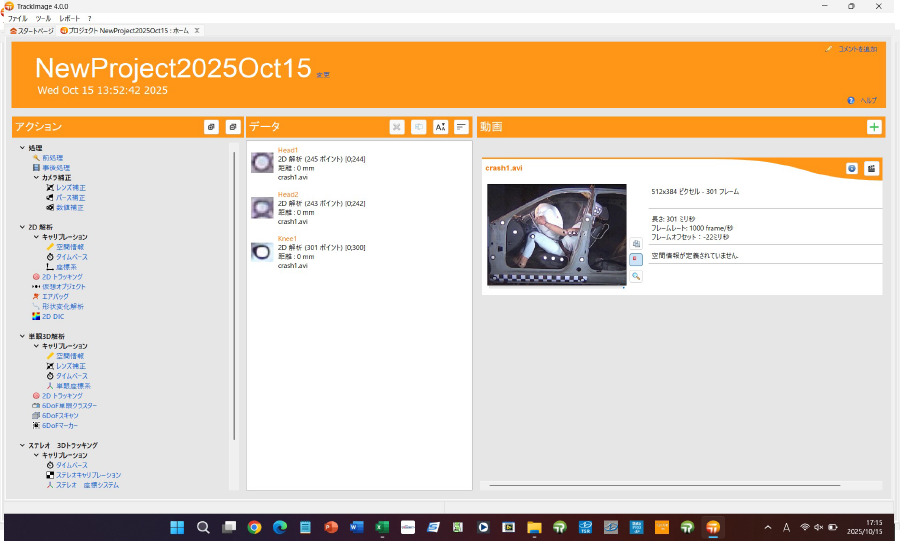Open Excel from the Windows taskbar

381,527
